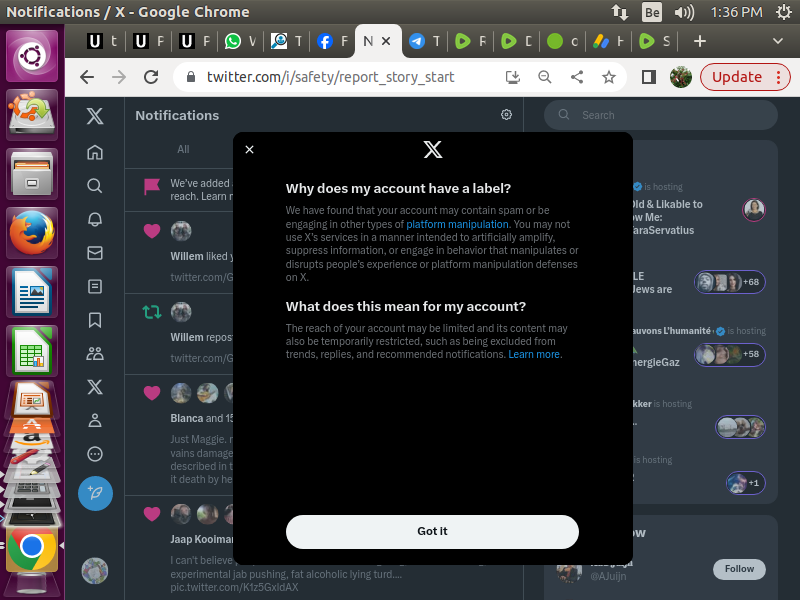Click the compose post button
The image size is (800, 600).
point(95,493)
